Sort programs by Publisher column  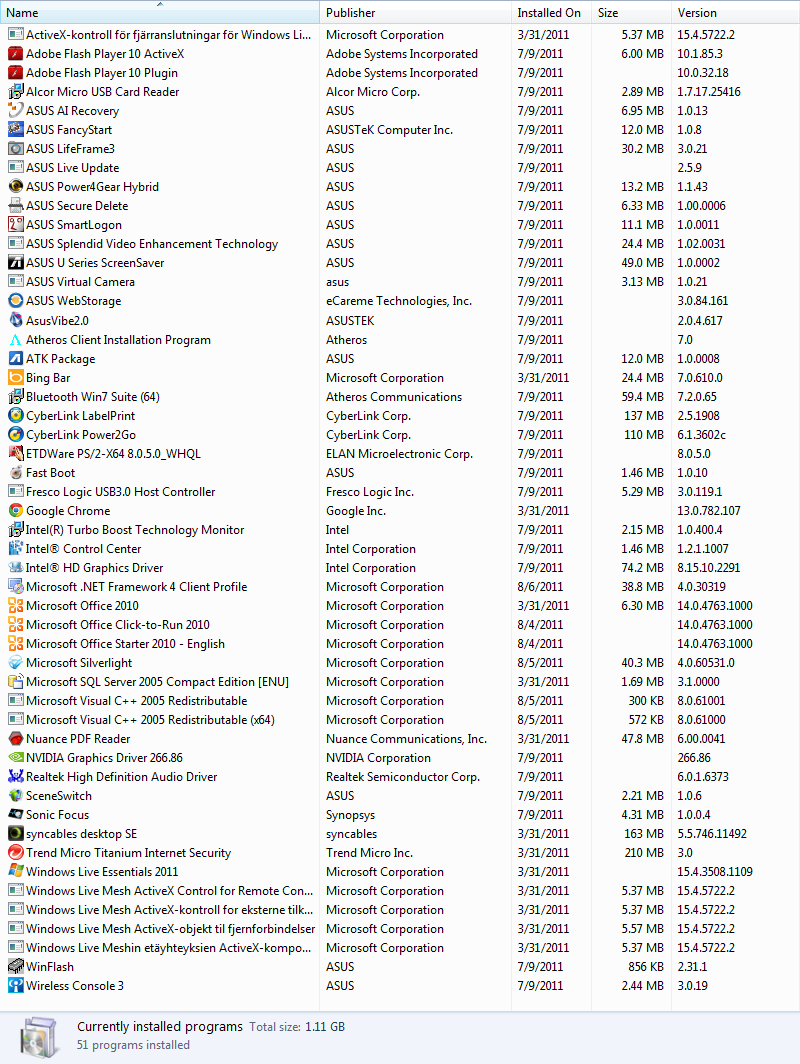[x=415, y=13]
